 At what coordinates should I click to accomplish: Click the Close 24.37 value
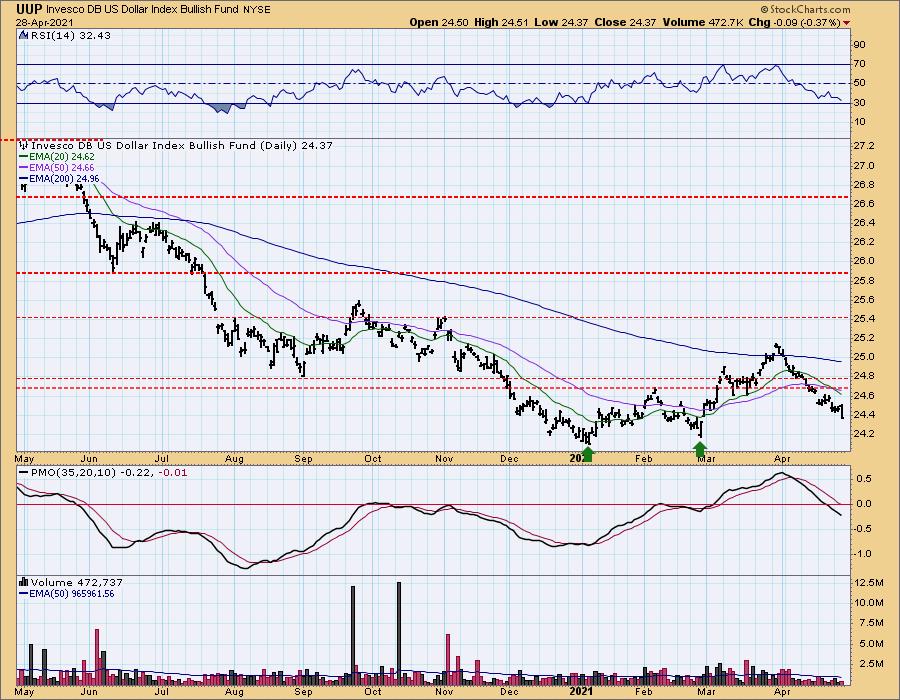[626, 22]
